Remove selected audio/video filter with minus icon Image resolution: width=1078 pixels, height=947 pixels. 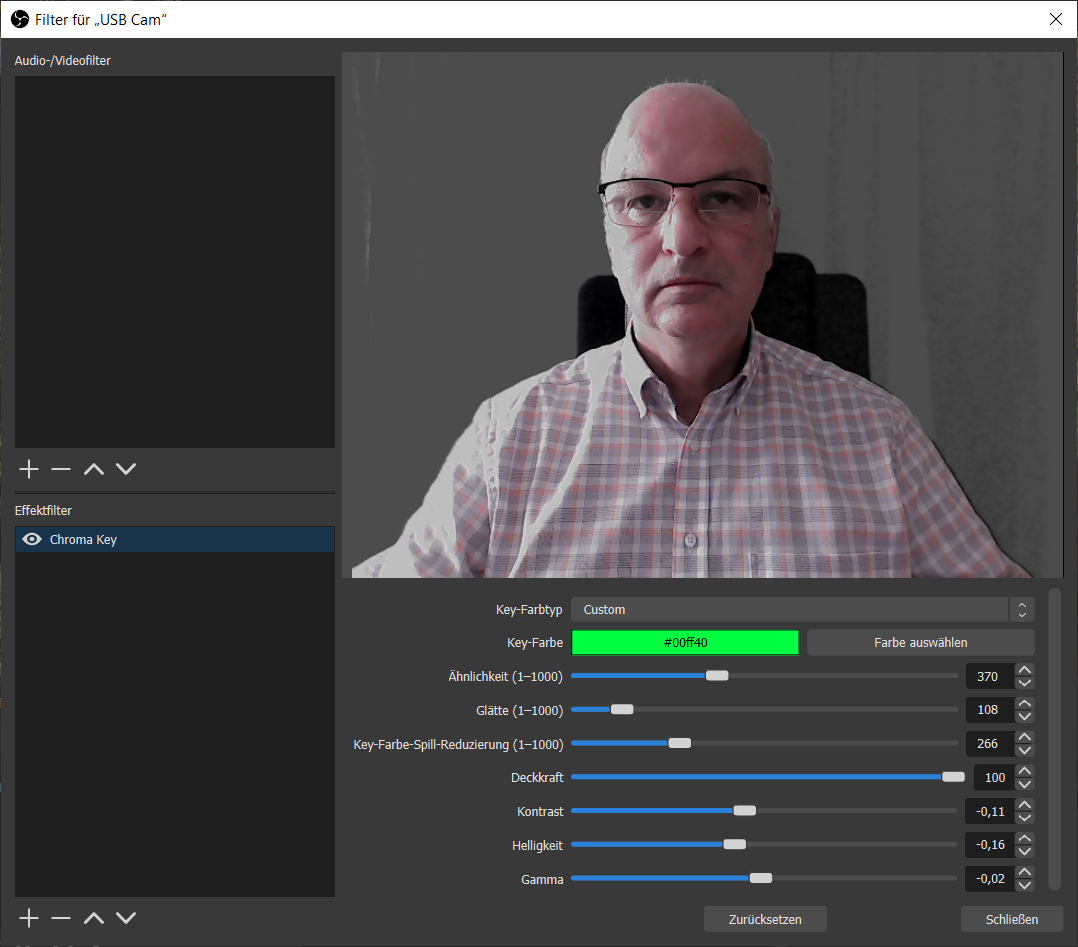coord(61,469)
